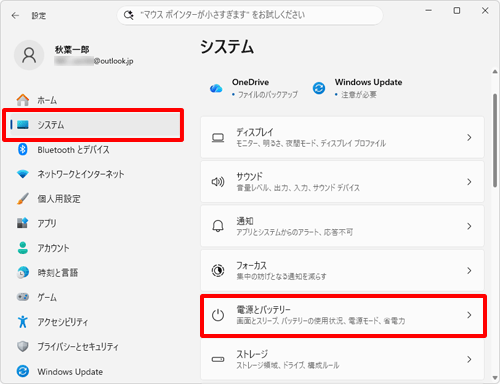Screen dimensions: 500x384
Task: Click the 通知 bell icon
Action: pyautogui.click(x=218, y=226)
